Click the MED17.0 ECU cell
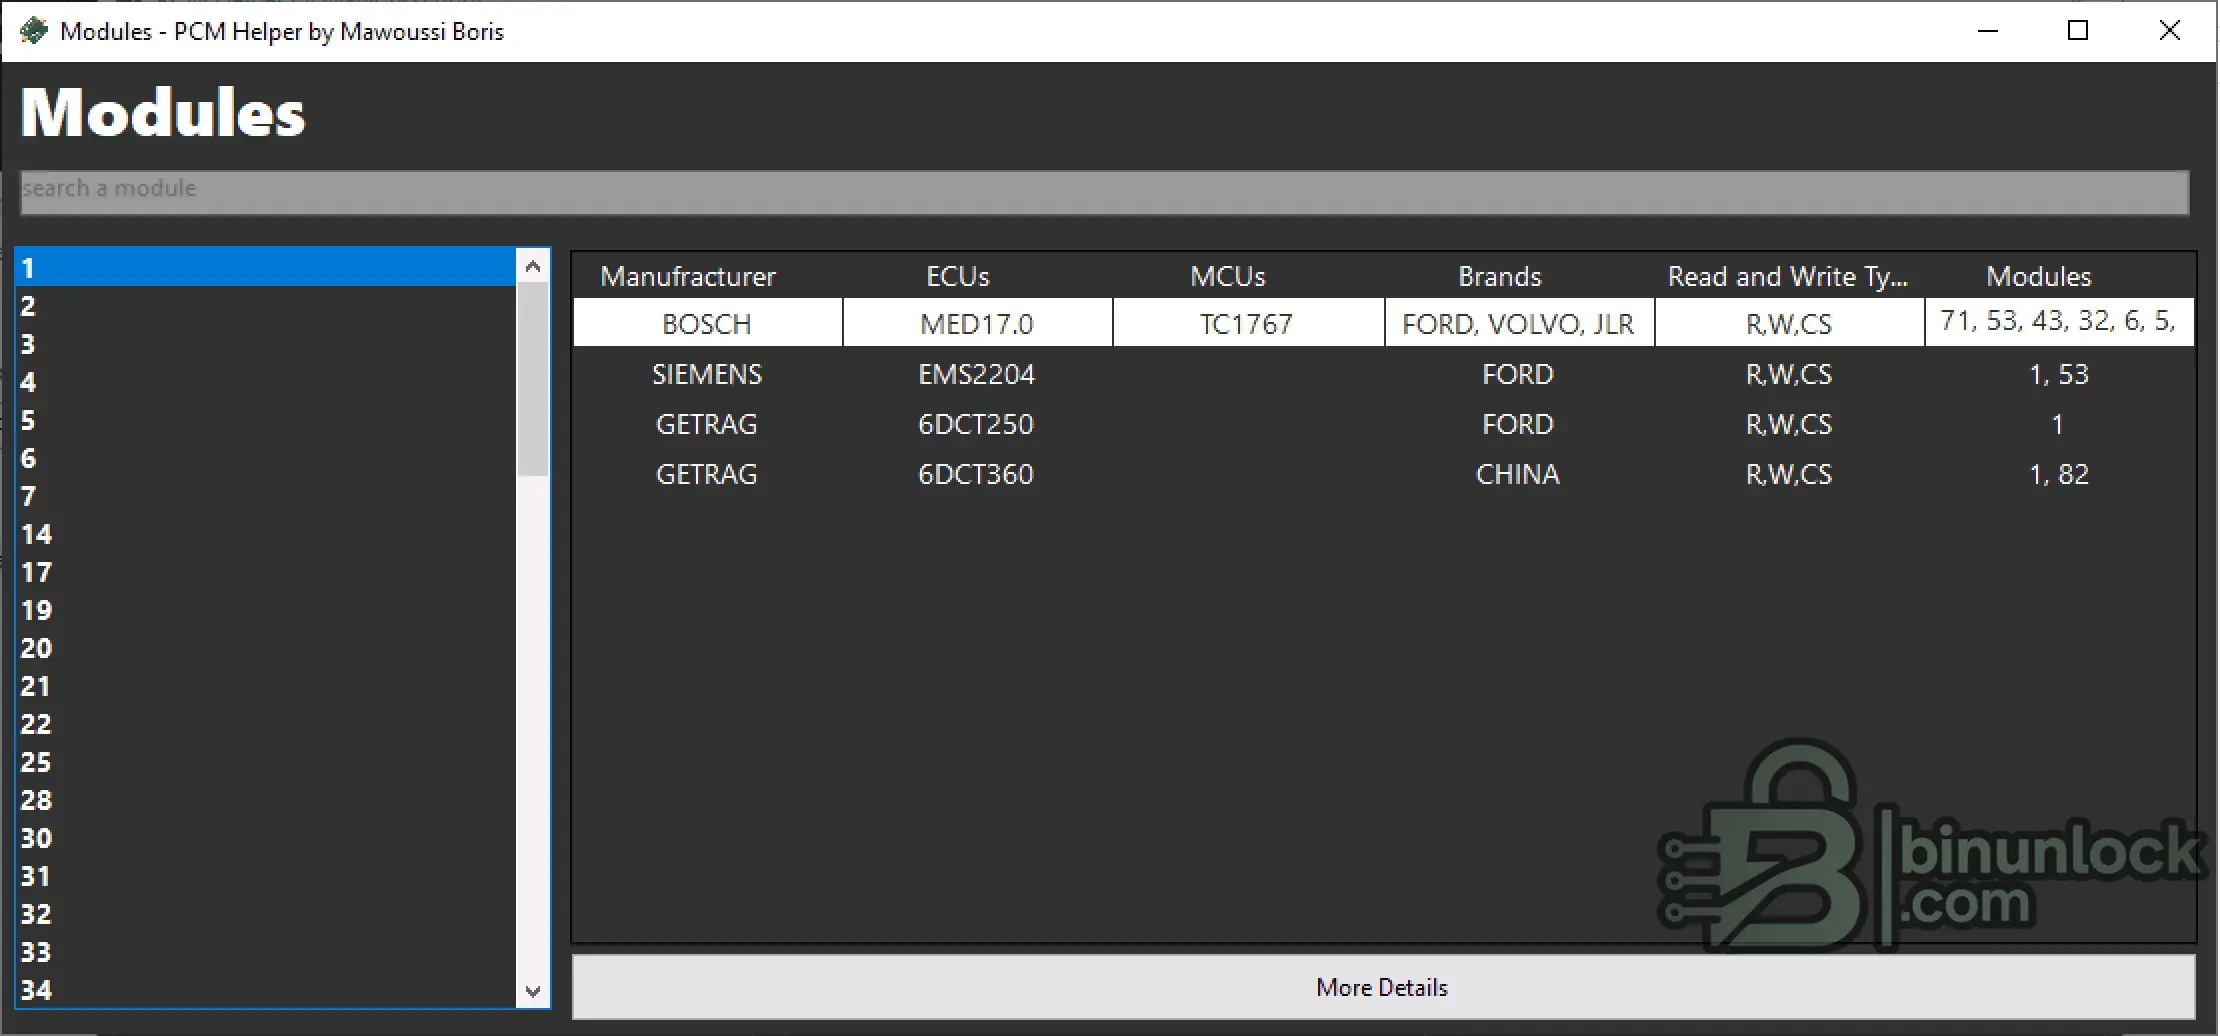The height and width of the screenshot is (1036, 2220). point(977,323)
